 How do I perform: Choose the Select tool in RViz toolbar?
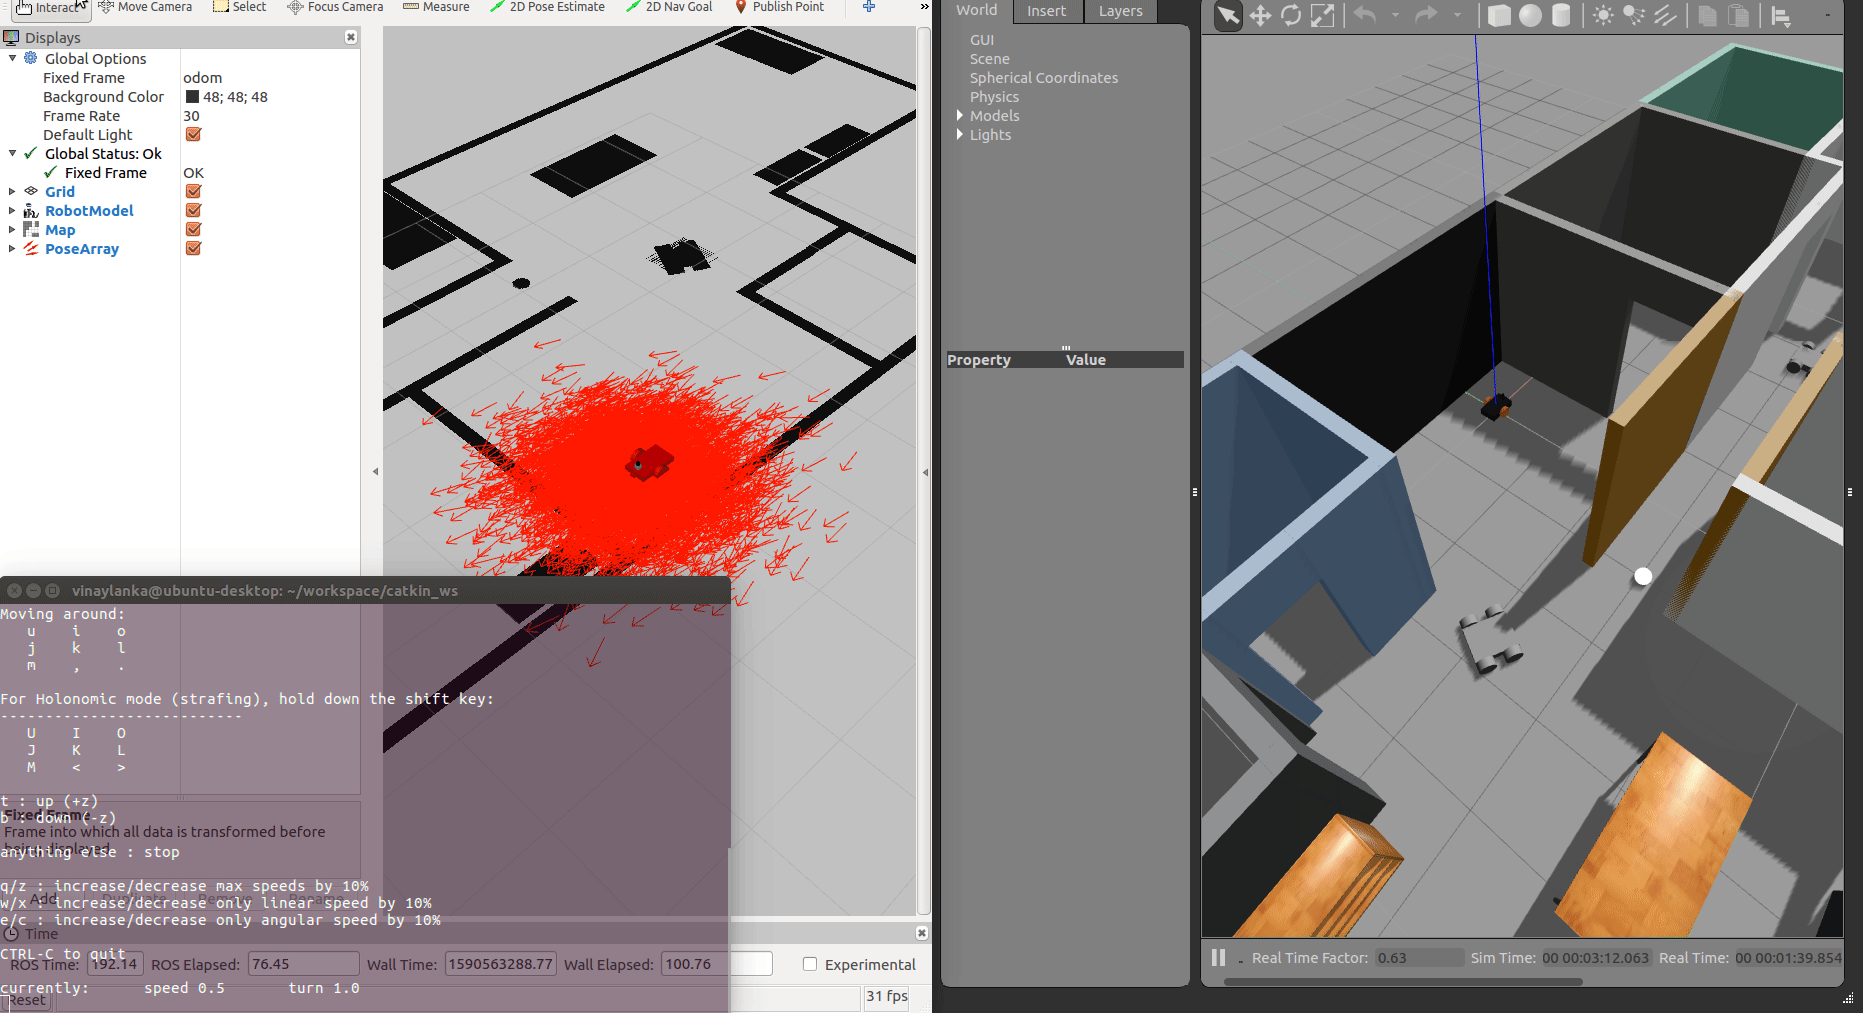(240, 7)
